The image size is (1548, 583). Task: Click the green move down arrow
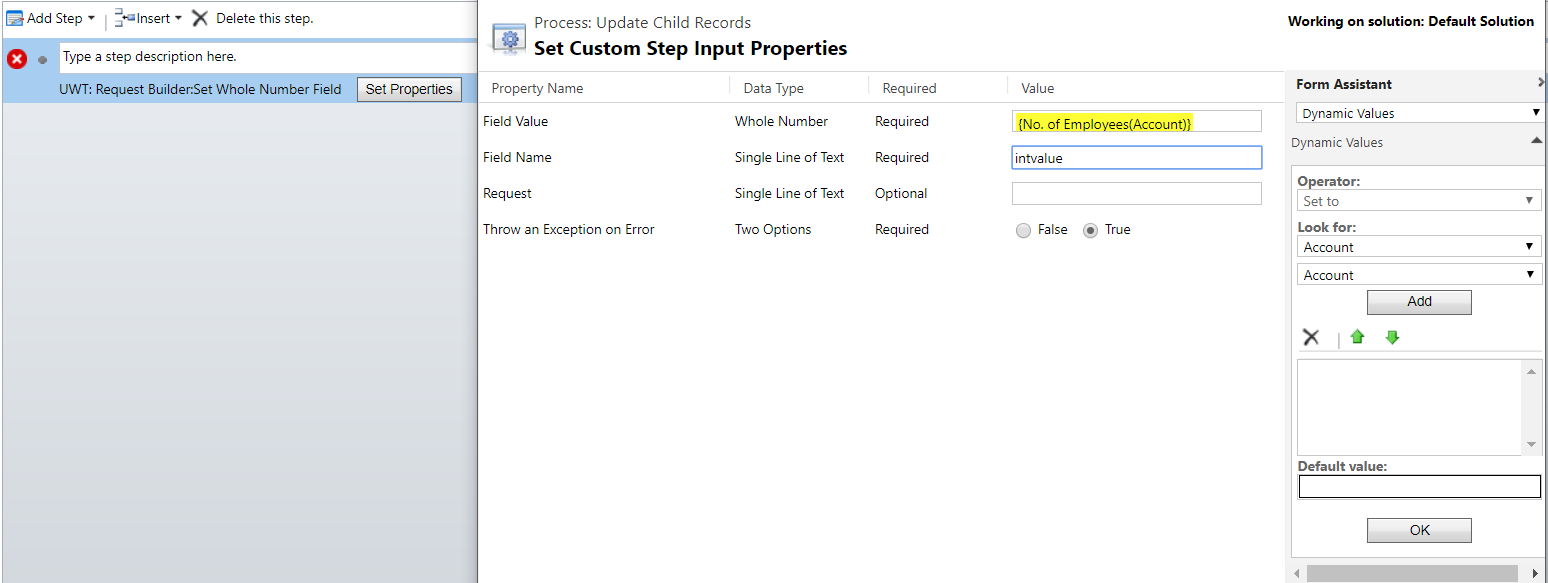click(1392, 338)
